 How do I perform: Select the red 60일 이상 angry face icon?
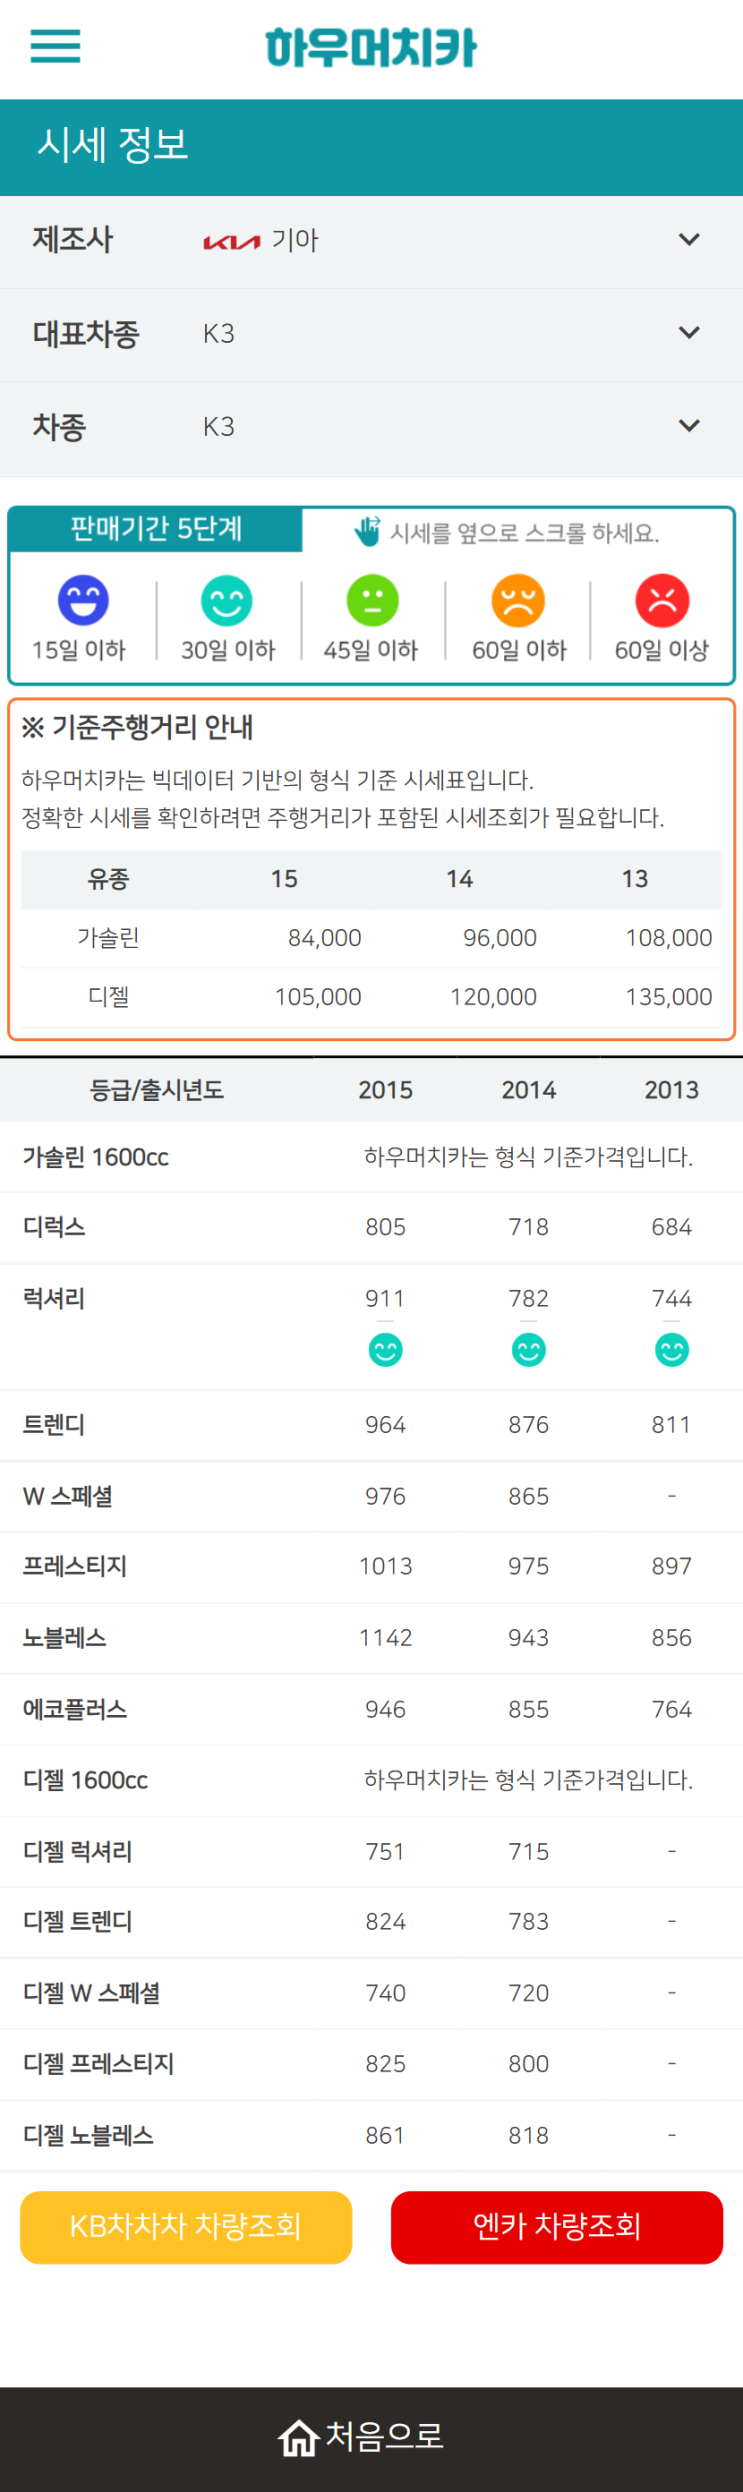pyautogui.click(x=662, y=600)
